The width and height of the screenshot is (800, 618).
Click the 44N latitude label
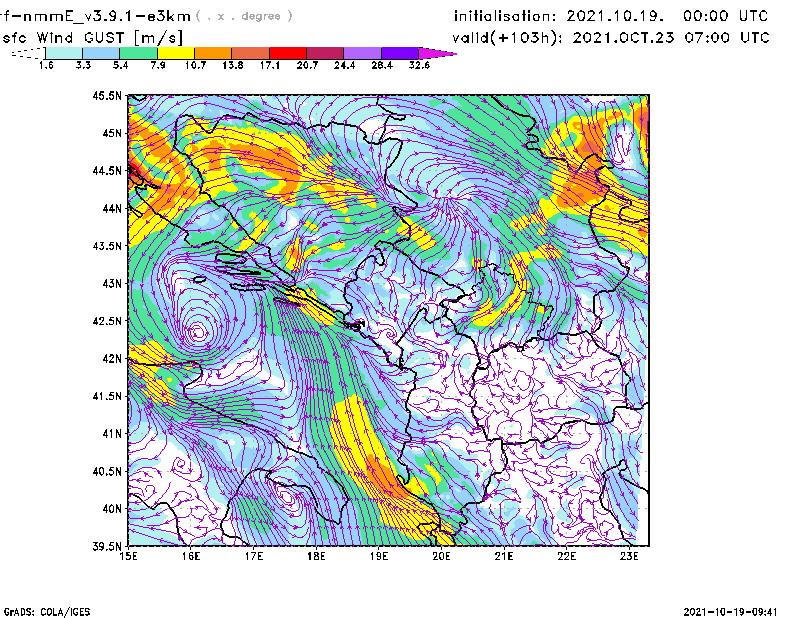point(112,208)
